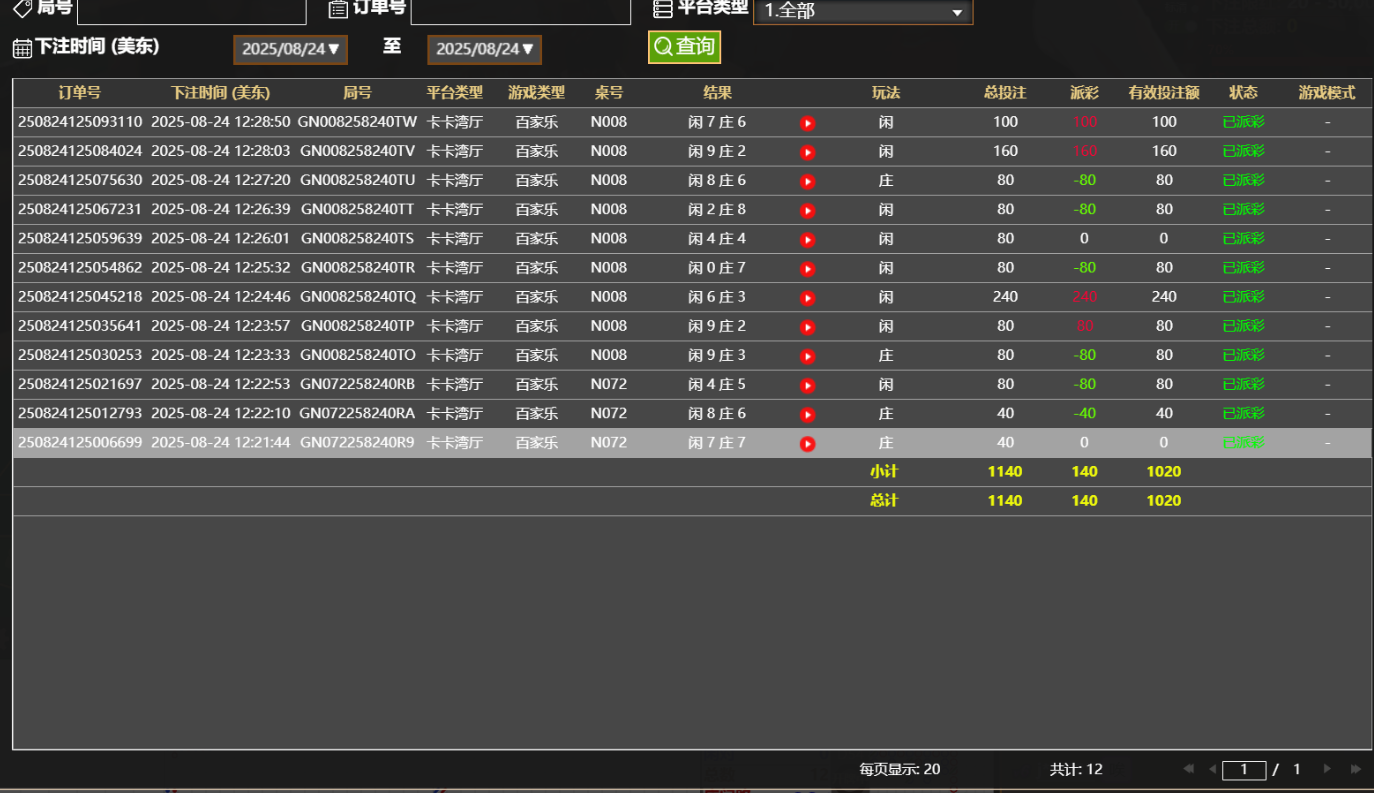The image size is (1374, 793).
Task: Click the 订单号 input field
Action: (520, 11)
